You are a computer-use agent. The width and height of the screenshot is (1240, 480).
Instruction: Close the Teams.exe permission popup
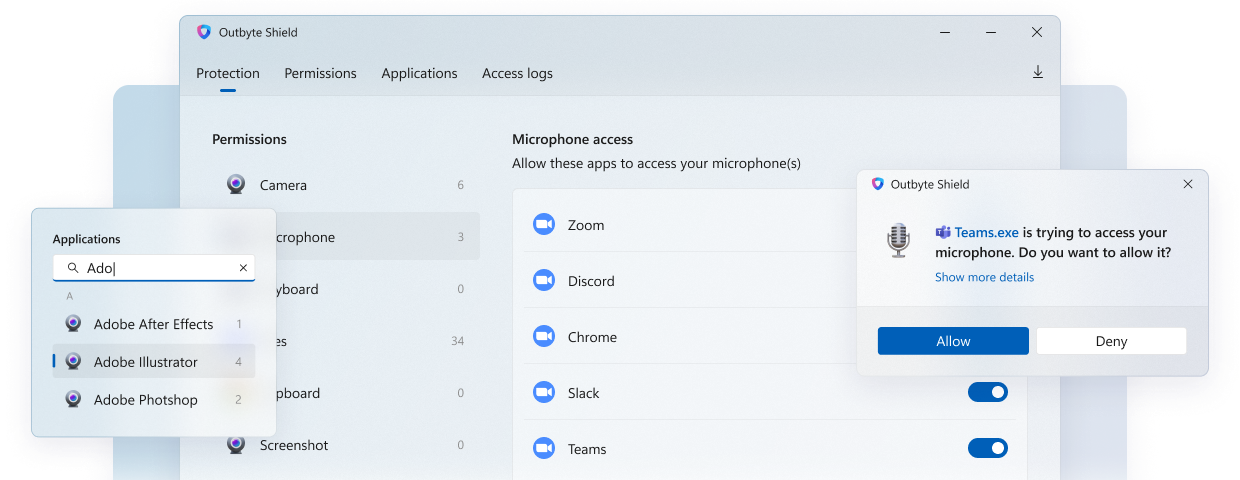1188,184
